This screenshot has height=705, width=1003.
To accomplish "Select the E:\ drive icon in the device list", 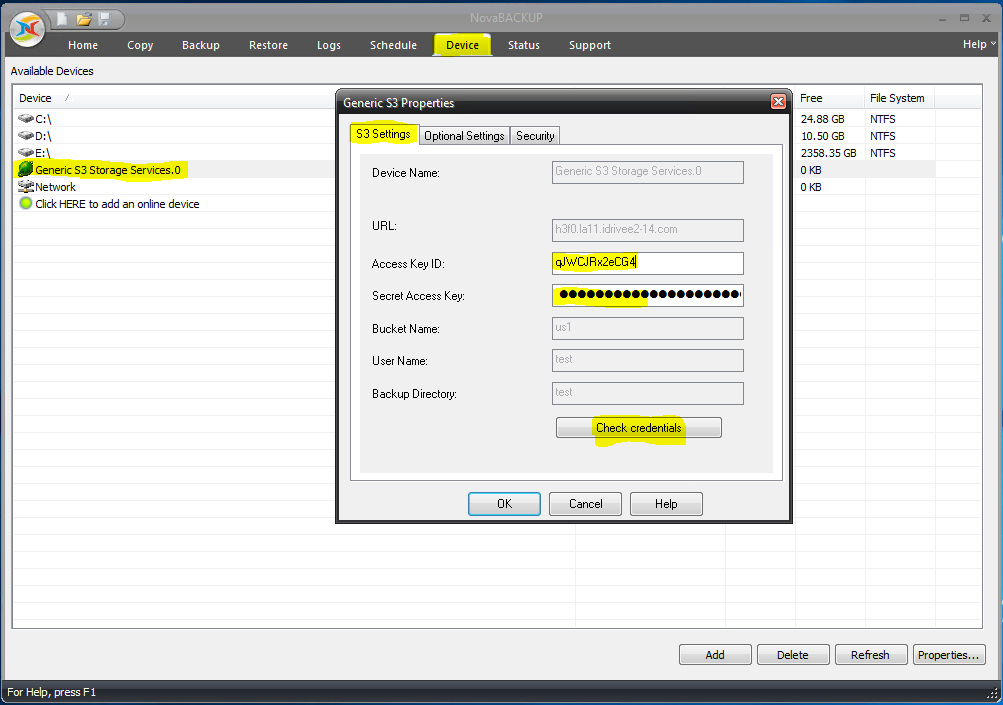I will click(26, 152).
